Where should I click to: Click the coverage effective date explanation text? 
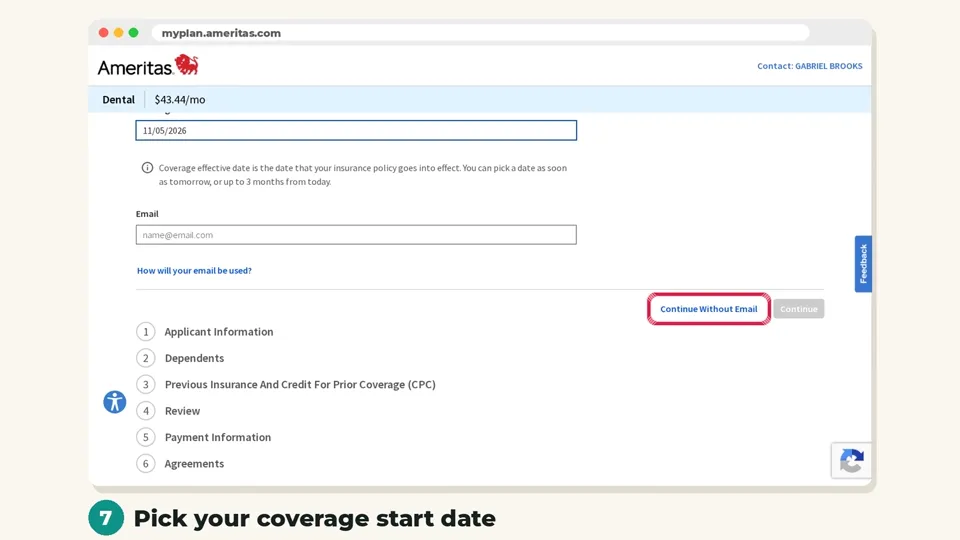[x=362, y=174]
